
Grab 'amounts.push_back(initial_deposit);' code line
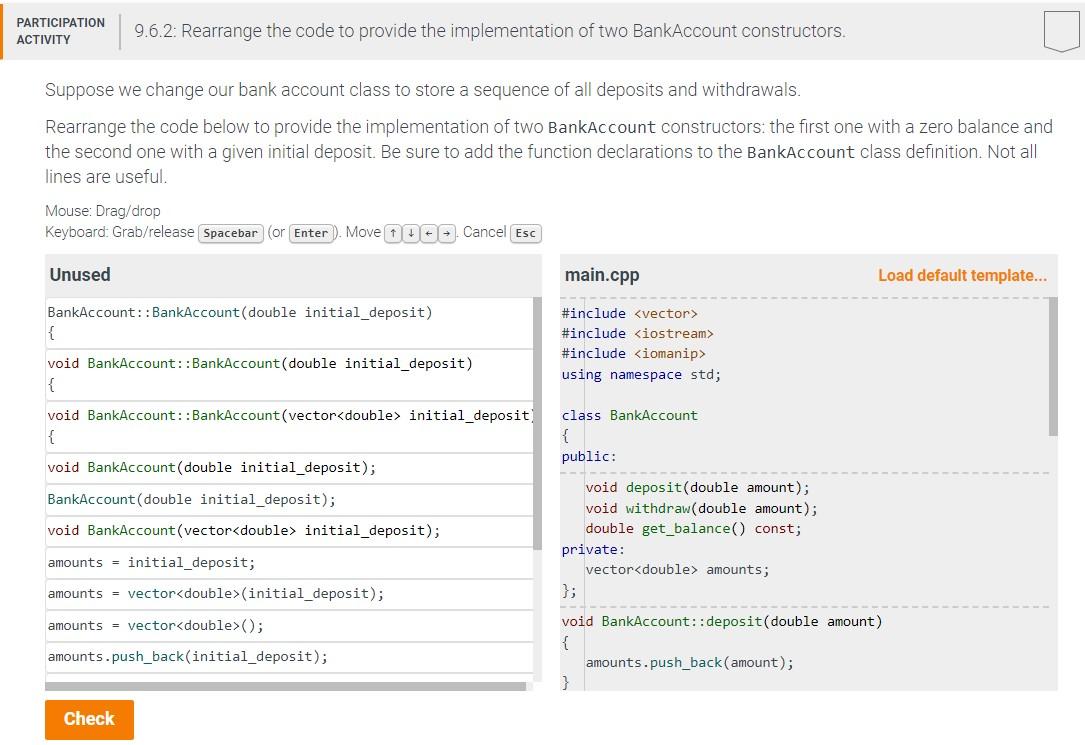click(x=188, y=657)
